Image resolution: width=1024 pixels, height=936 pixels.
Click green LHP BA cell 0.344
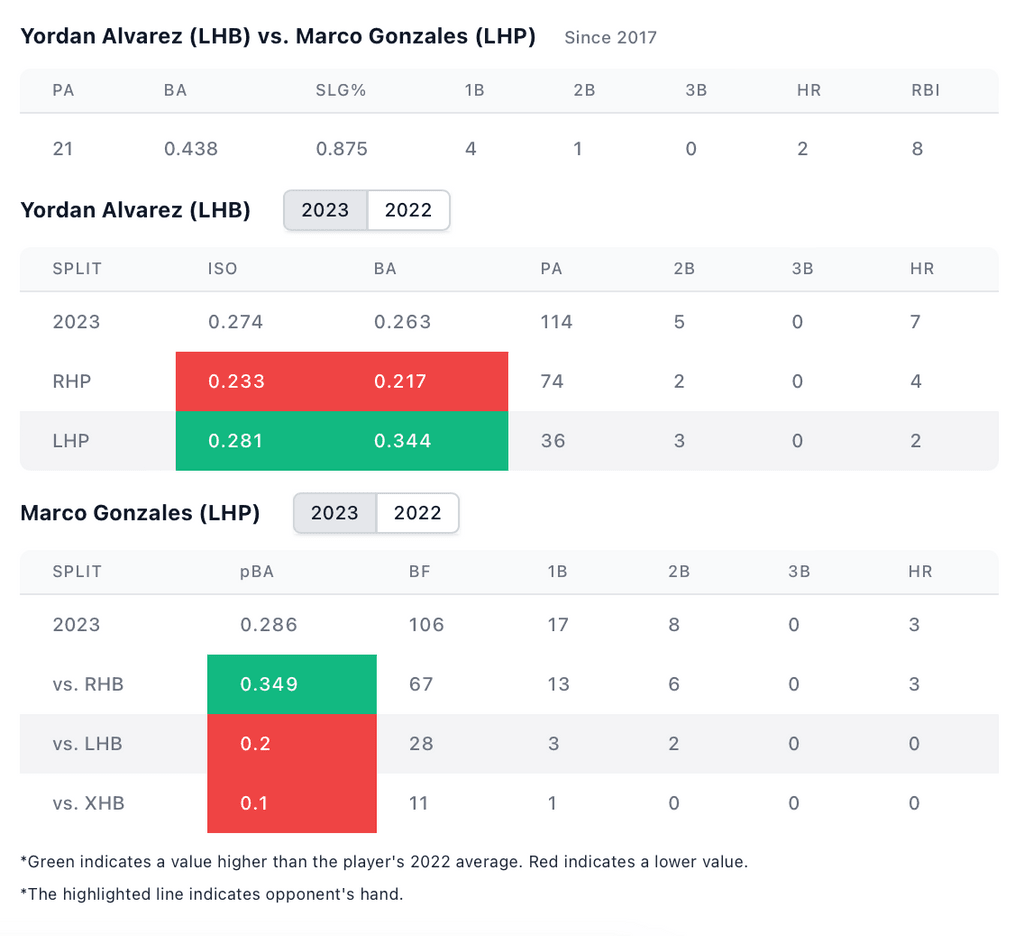click(402, 441)
